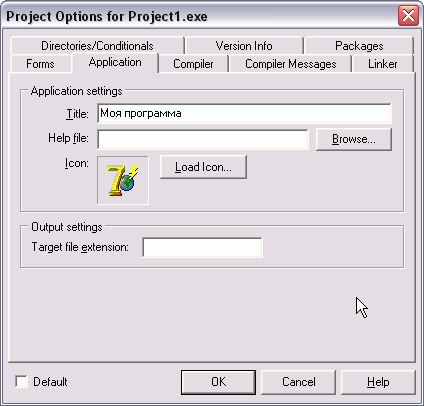Open Help for this dialog
The image size is (424, 406).
pyautogui.click(x=378, y=382)
